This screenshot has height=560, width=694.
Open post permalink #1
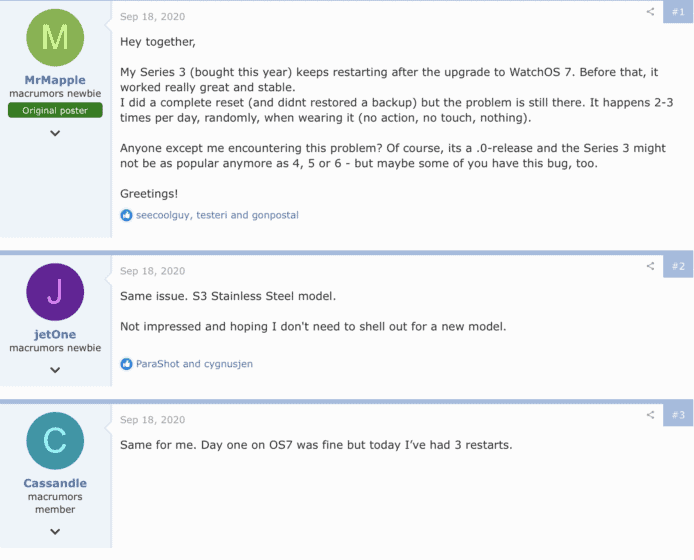pyautogui.click(x=678, y=12)
